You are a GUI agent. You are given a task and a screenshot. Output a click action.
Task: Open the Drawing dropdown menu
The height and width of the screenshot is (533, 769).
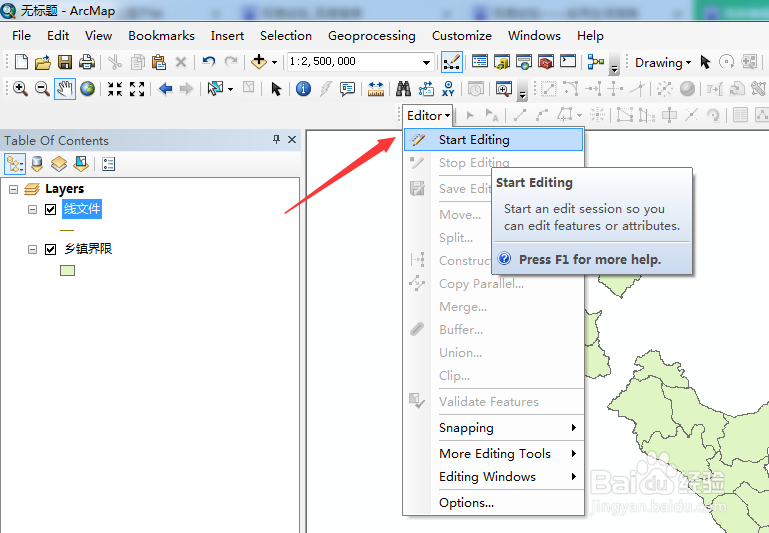pyautogui.click(x=663, y=63)
